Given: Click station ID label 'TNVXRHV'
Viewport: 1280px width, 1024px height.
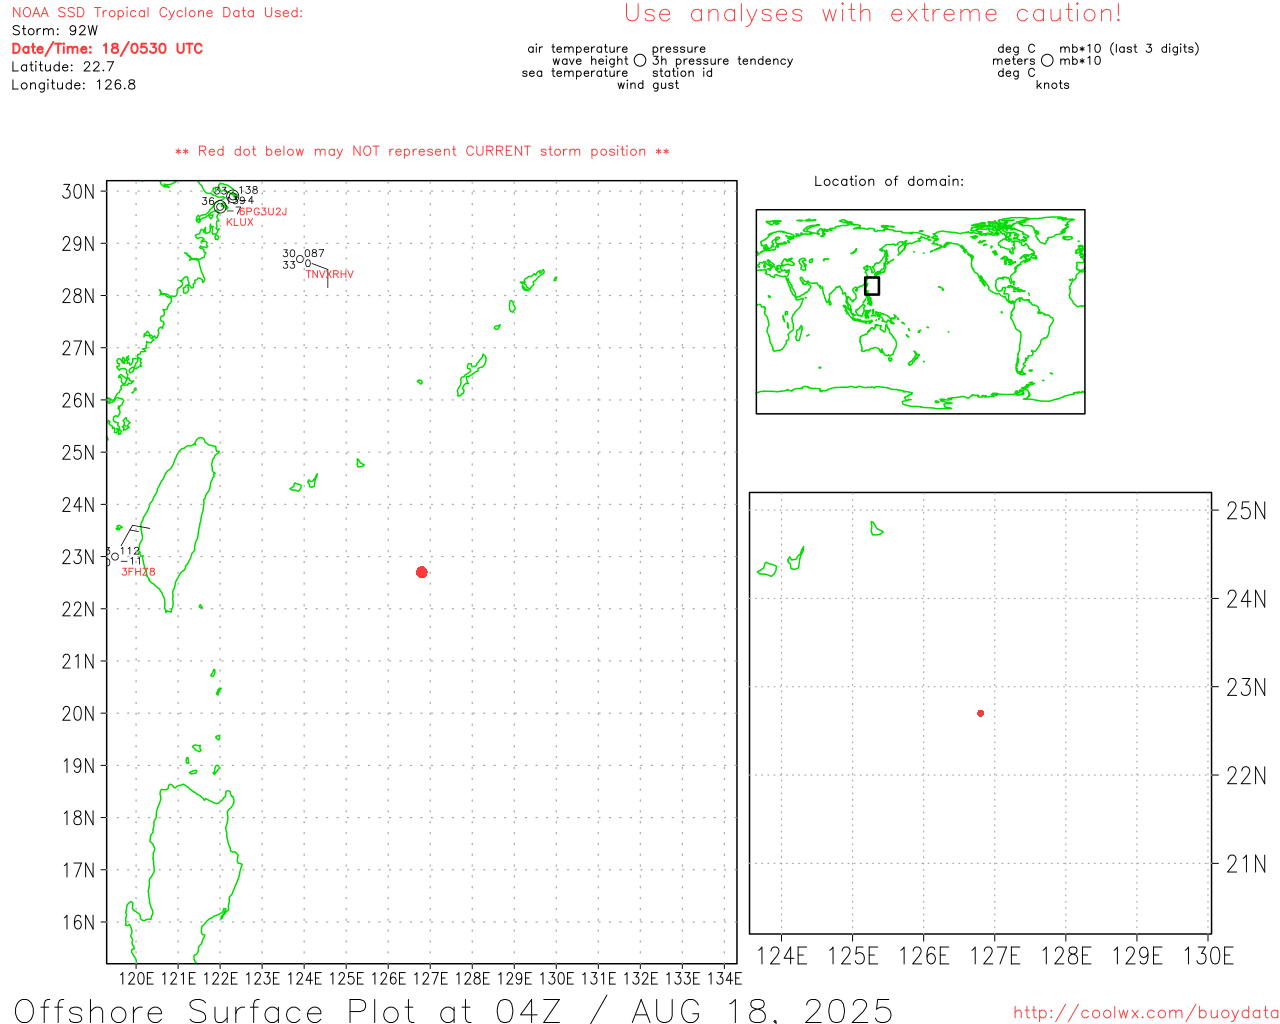Looking at the screenshot, I should pyautogui.click(x=330, y=274).
